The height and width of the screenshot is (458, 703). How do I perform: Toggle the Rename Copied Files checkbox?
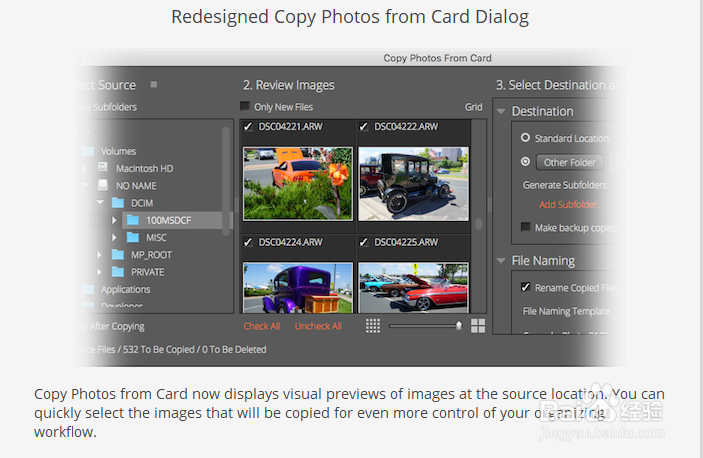pos(525,287)
